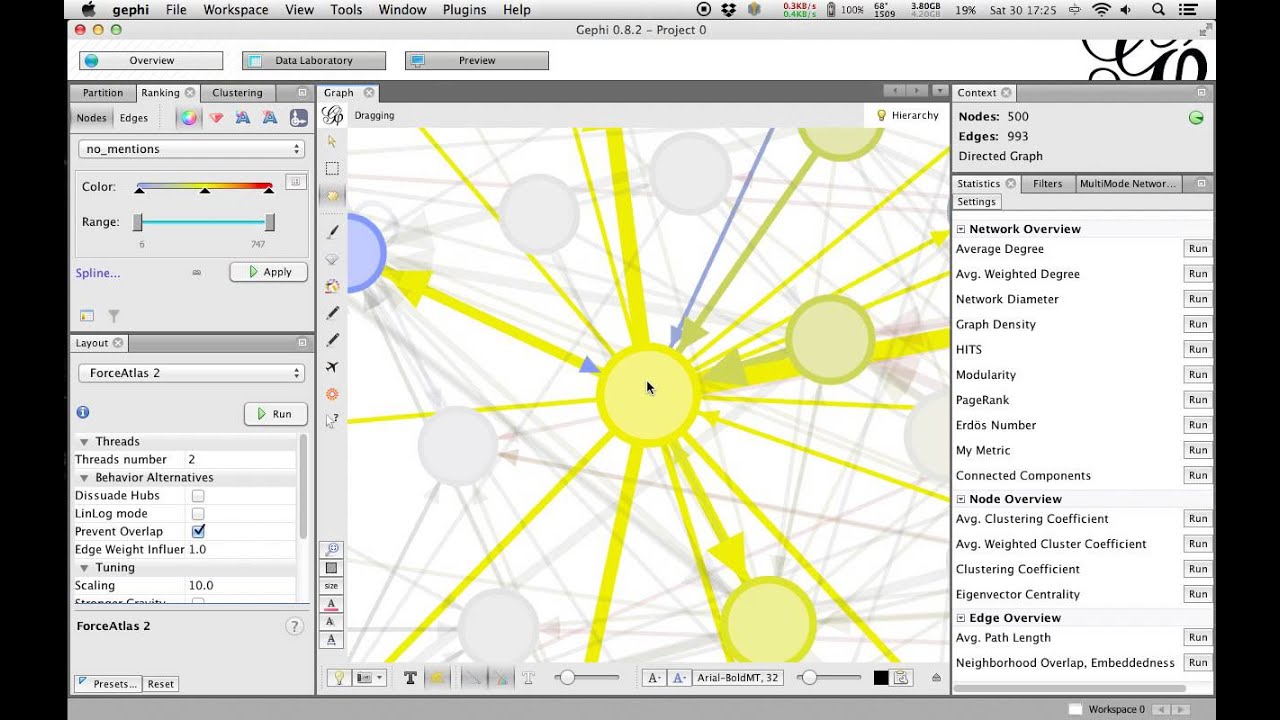This screenshot has height=720, width=1280.
Task: Open the Filters tab
Action: point(1047,184)
